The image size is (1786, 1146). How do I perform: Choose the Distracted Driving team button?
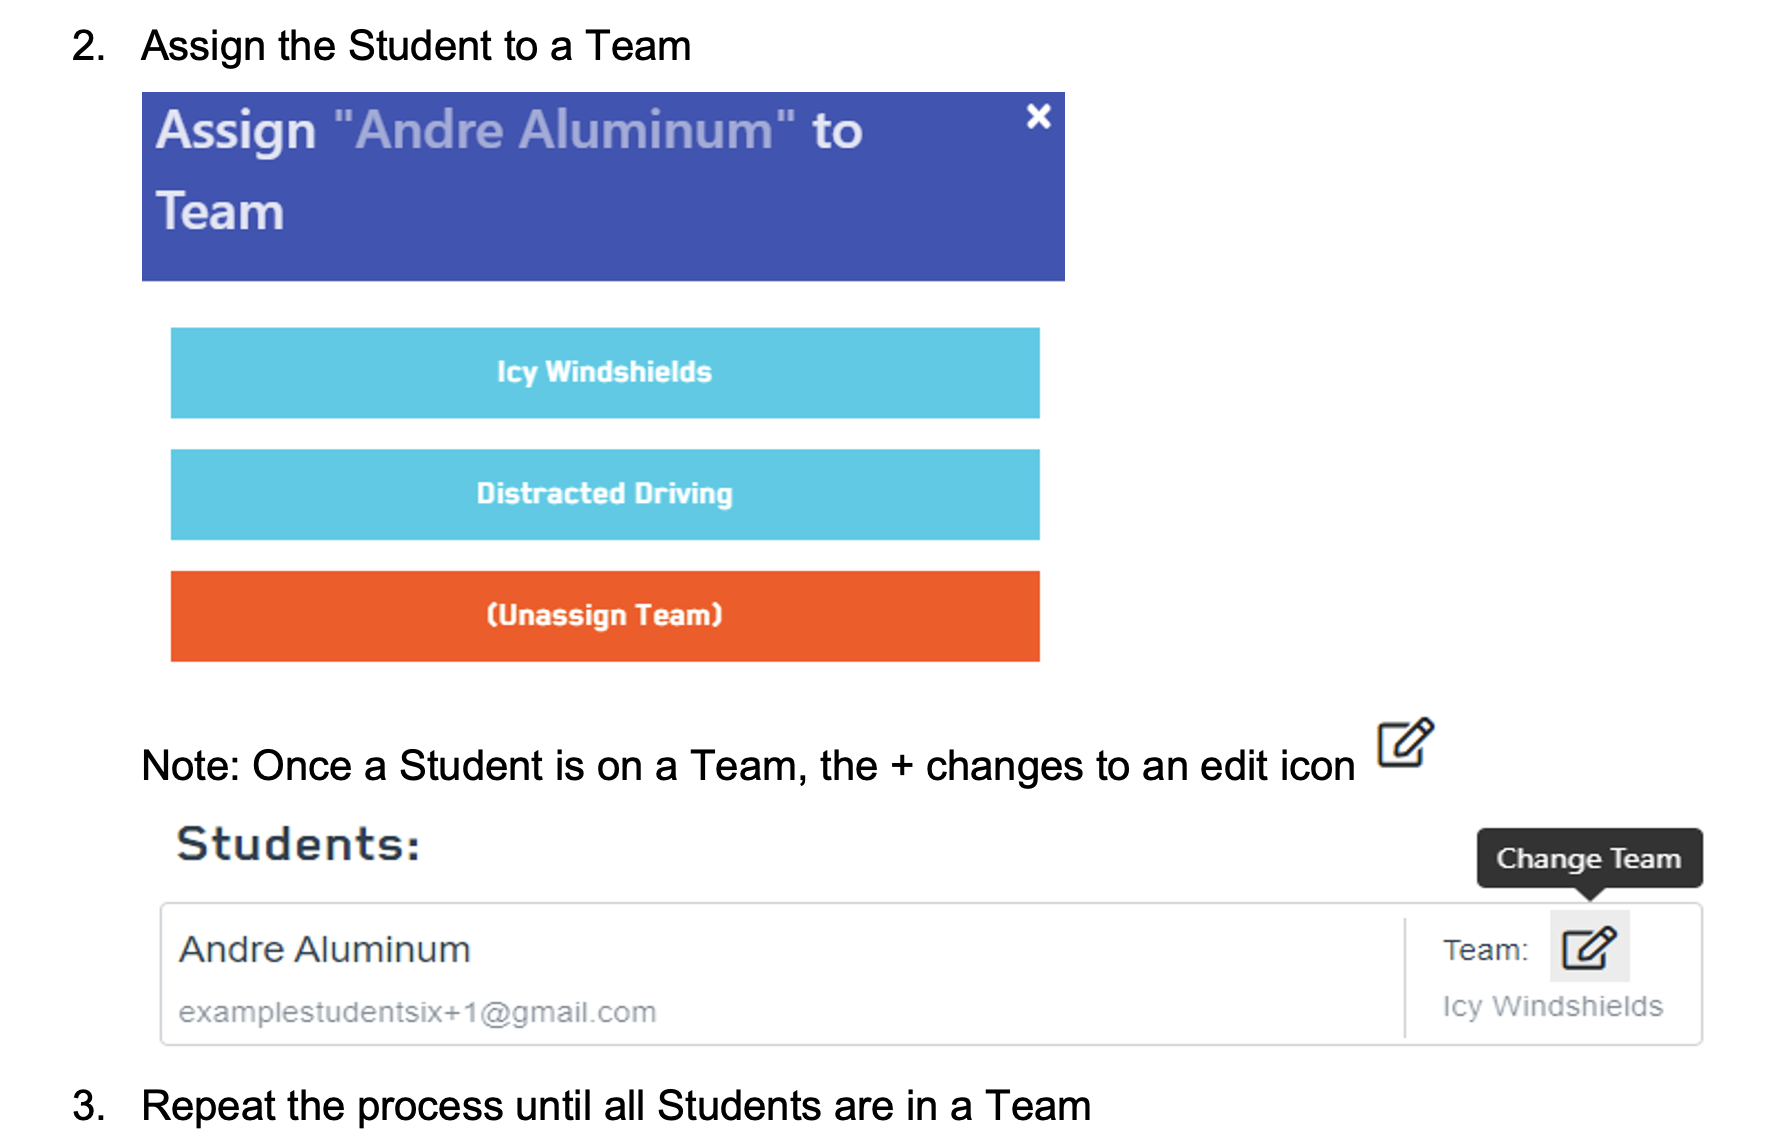pyautogui.click(x=604, y=494)
